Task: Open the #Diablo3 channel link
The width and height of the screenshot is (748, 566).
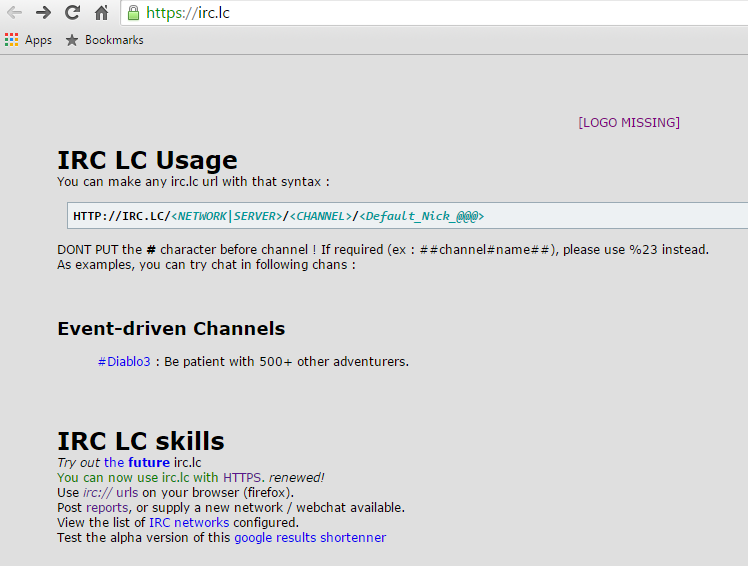Action: [x=124, y=362]
